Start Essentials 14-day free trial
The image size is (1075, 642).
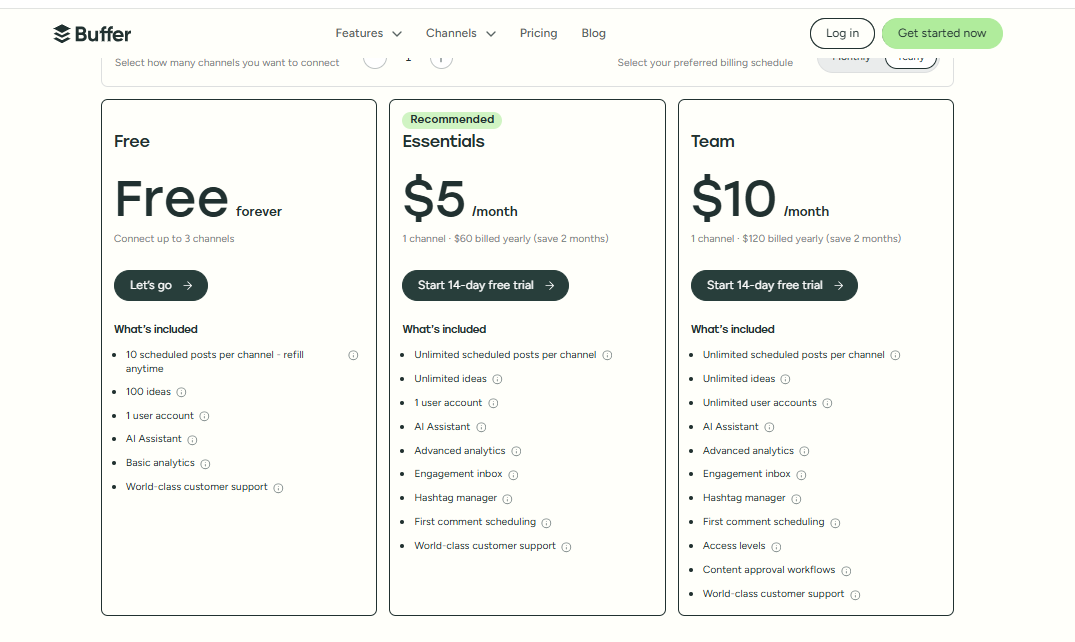coord(485,285)
